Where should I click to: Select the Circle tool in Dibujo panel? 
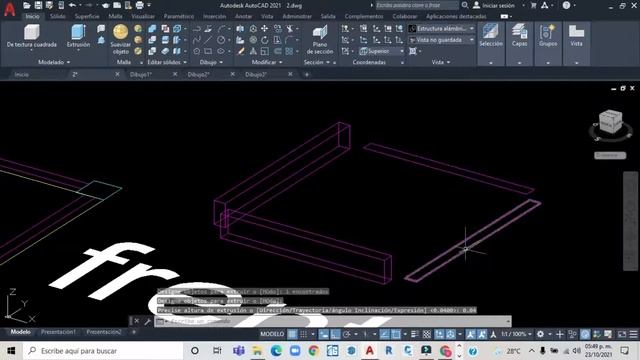coord(221,40)
